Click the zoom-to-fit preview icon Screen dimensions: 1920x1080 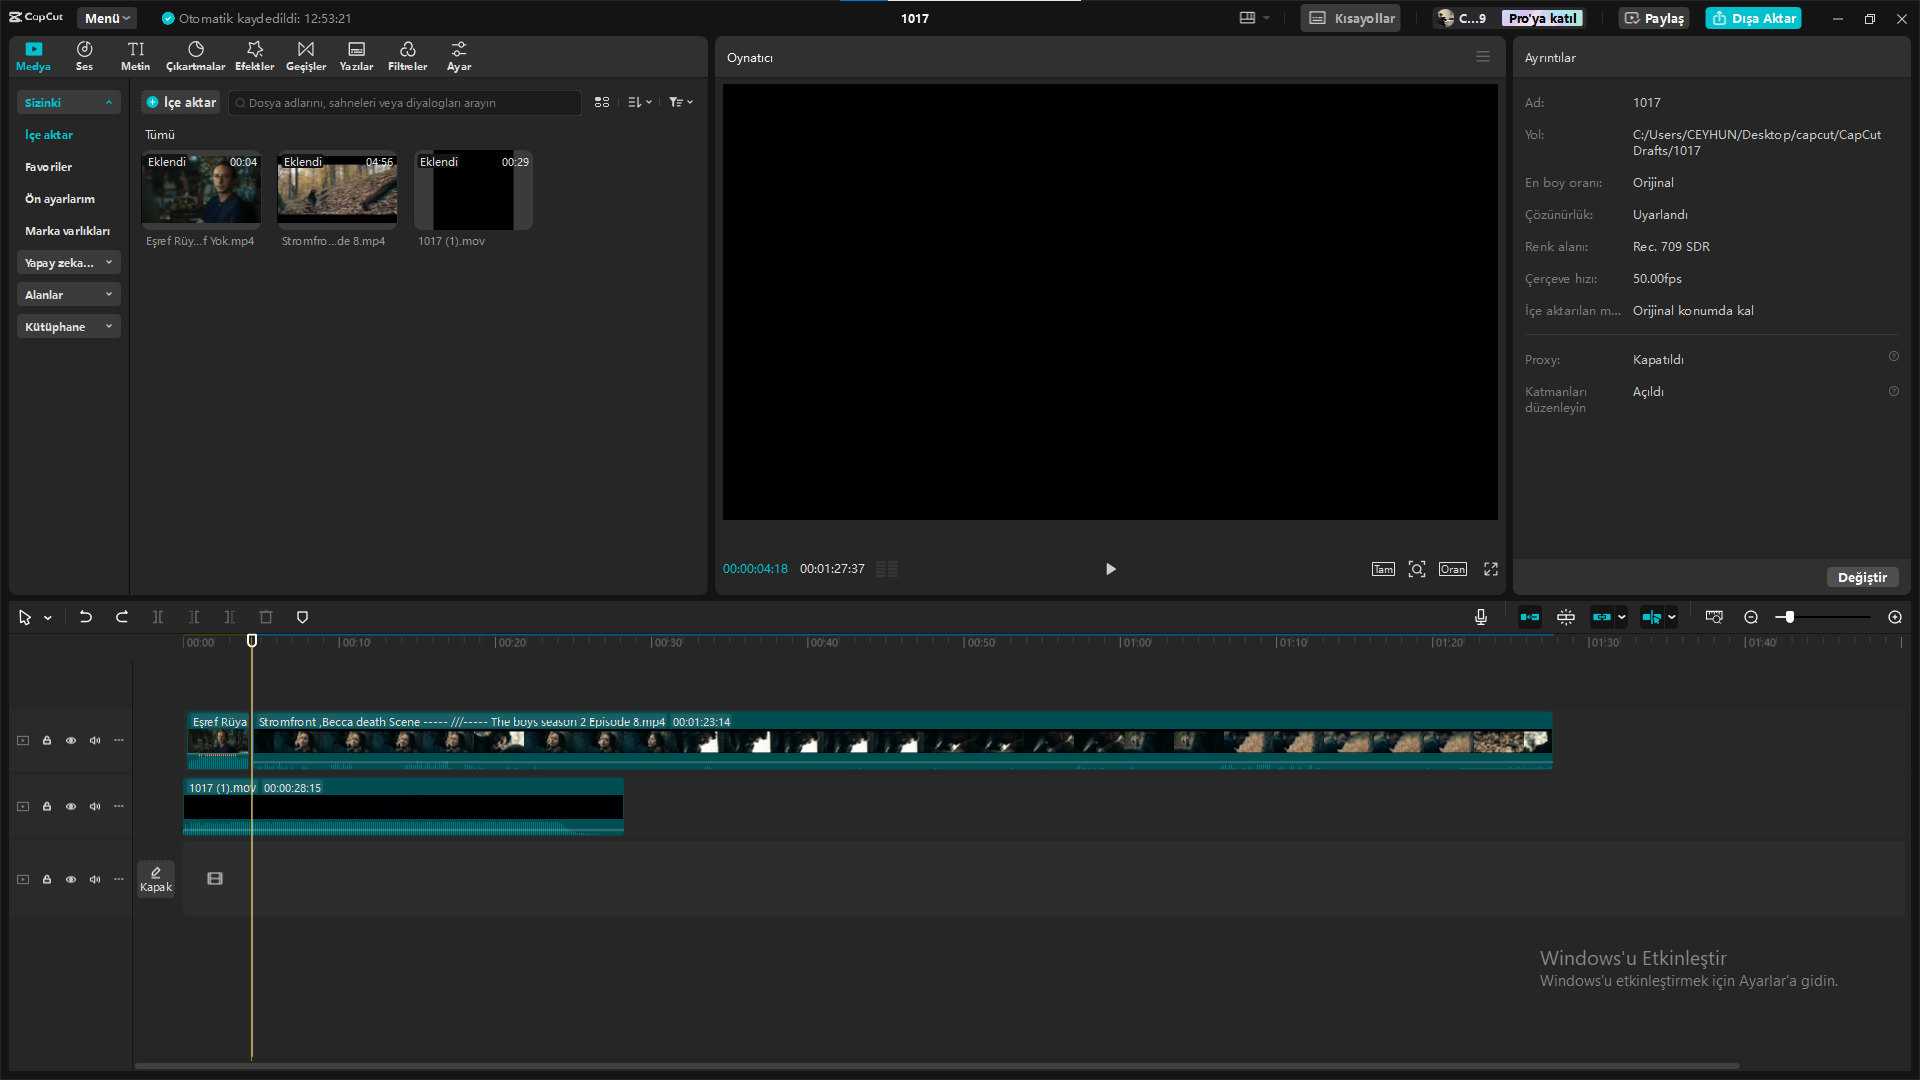(1417, 569)
